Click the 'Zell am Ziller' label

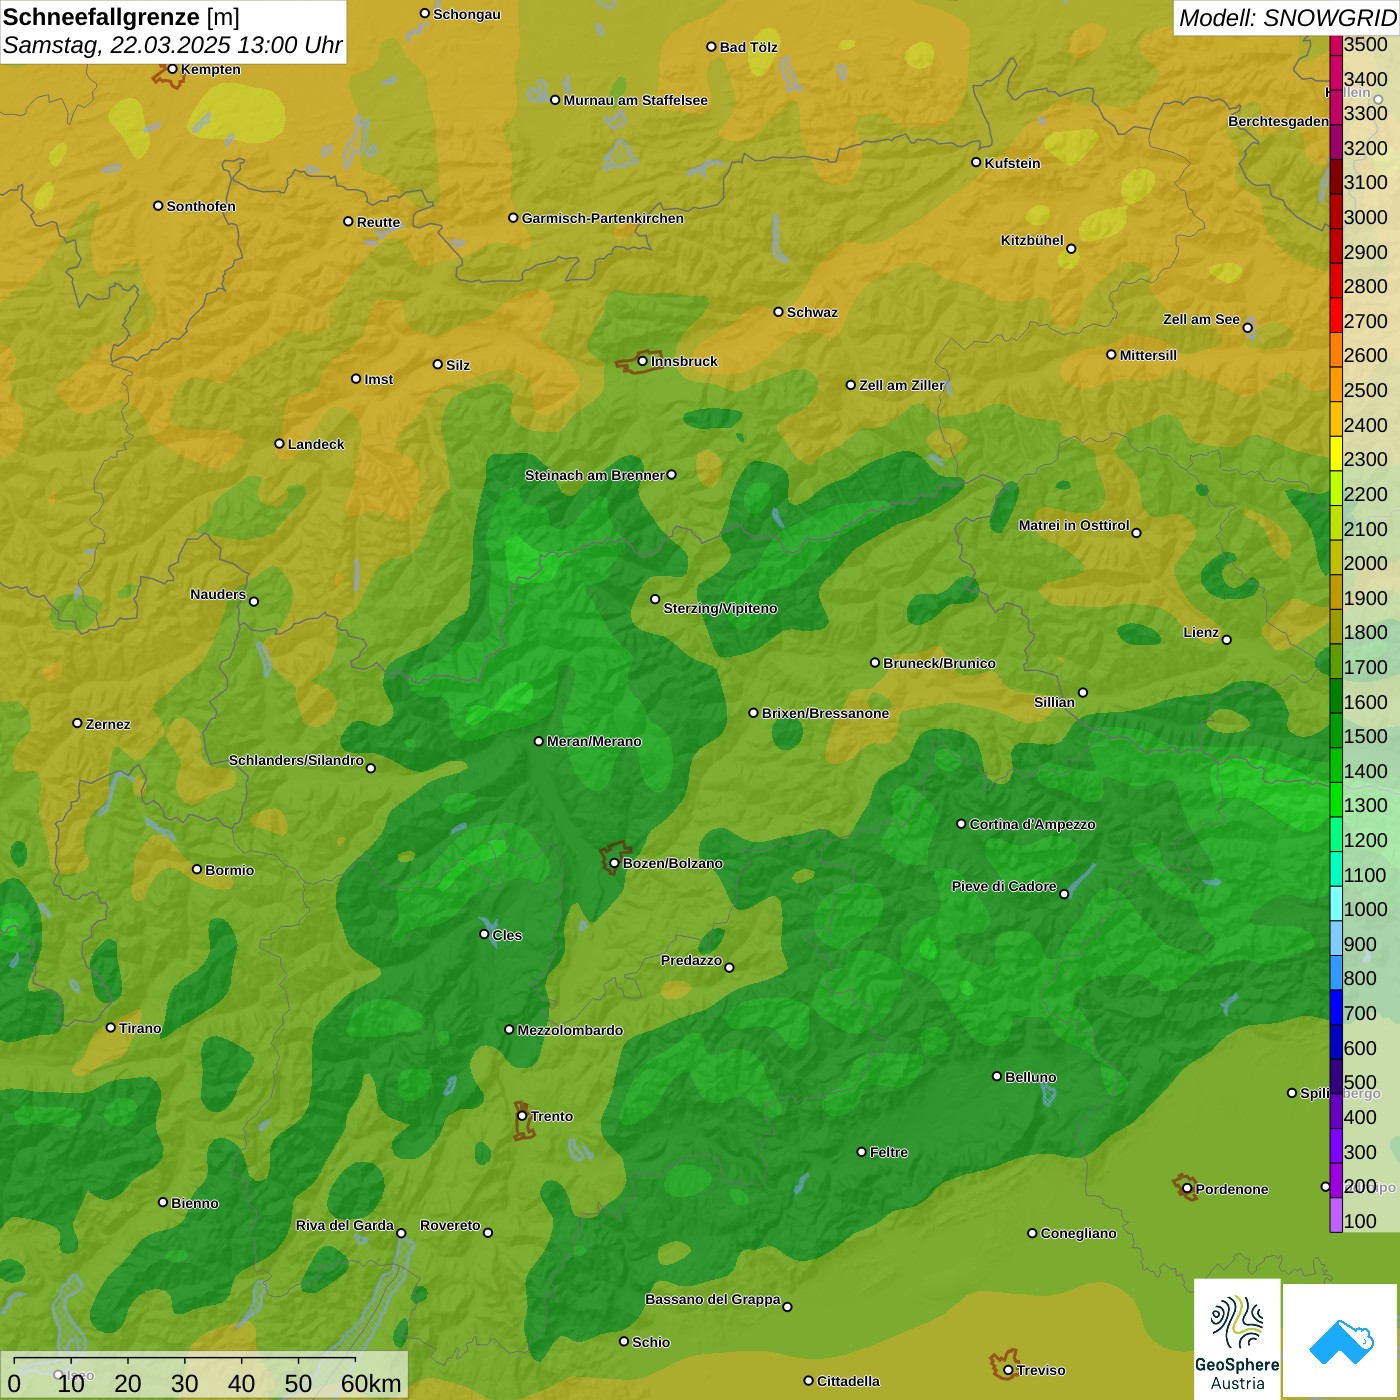pyautogui.click(x=902, y=385)
